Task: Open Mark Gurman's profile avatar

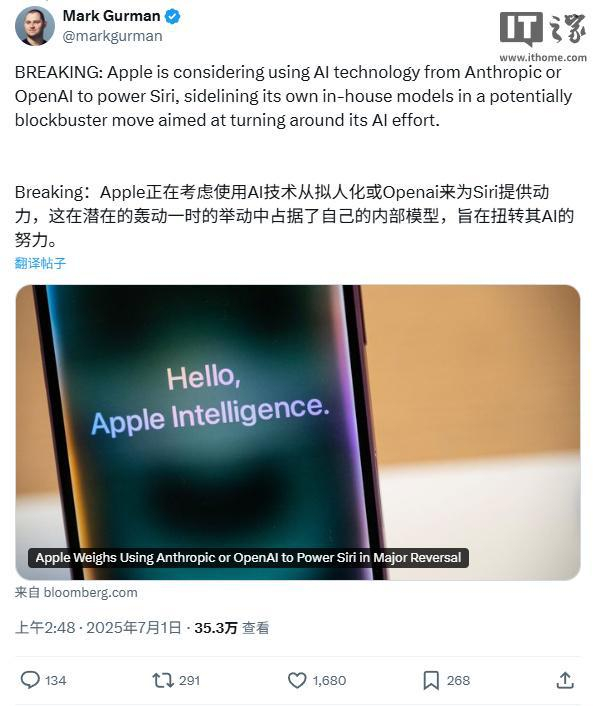Action: click(35, 26)
